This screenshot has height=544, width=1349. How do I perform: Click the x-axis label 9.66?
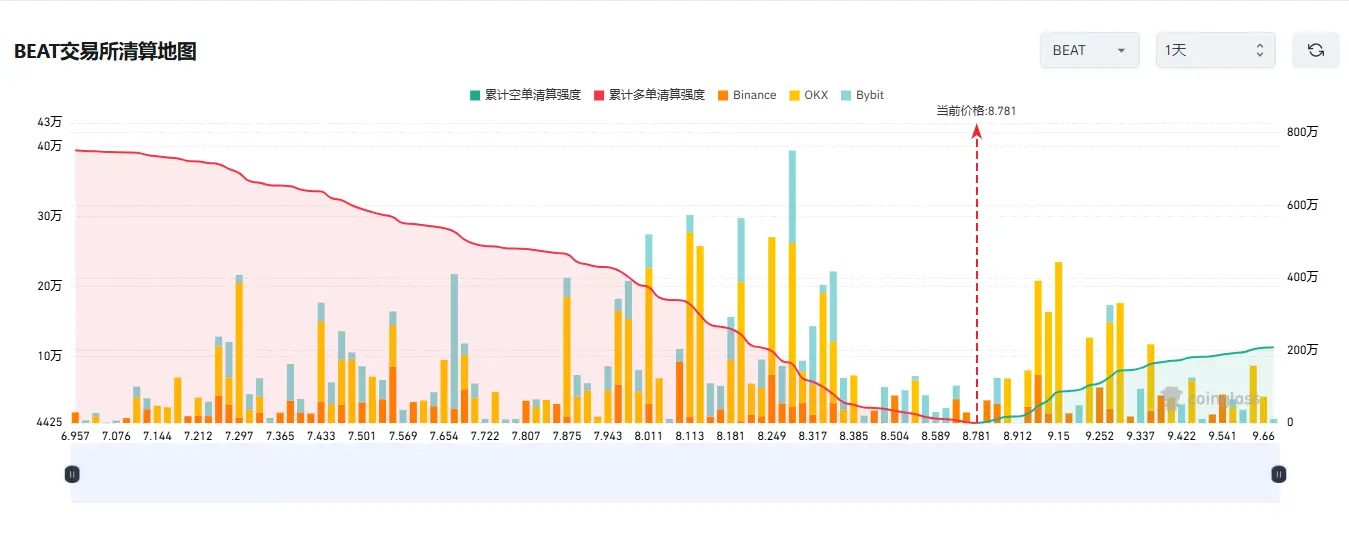[x=1263, y=436]
